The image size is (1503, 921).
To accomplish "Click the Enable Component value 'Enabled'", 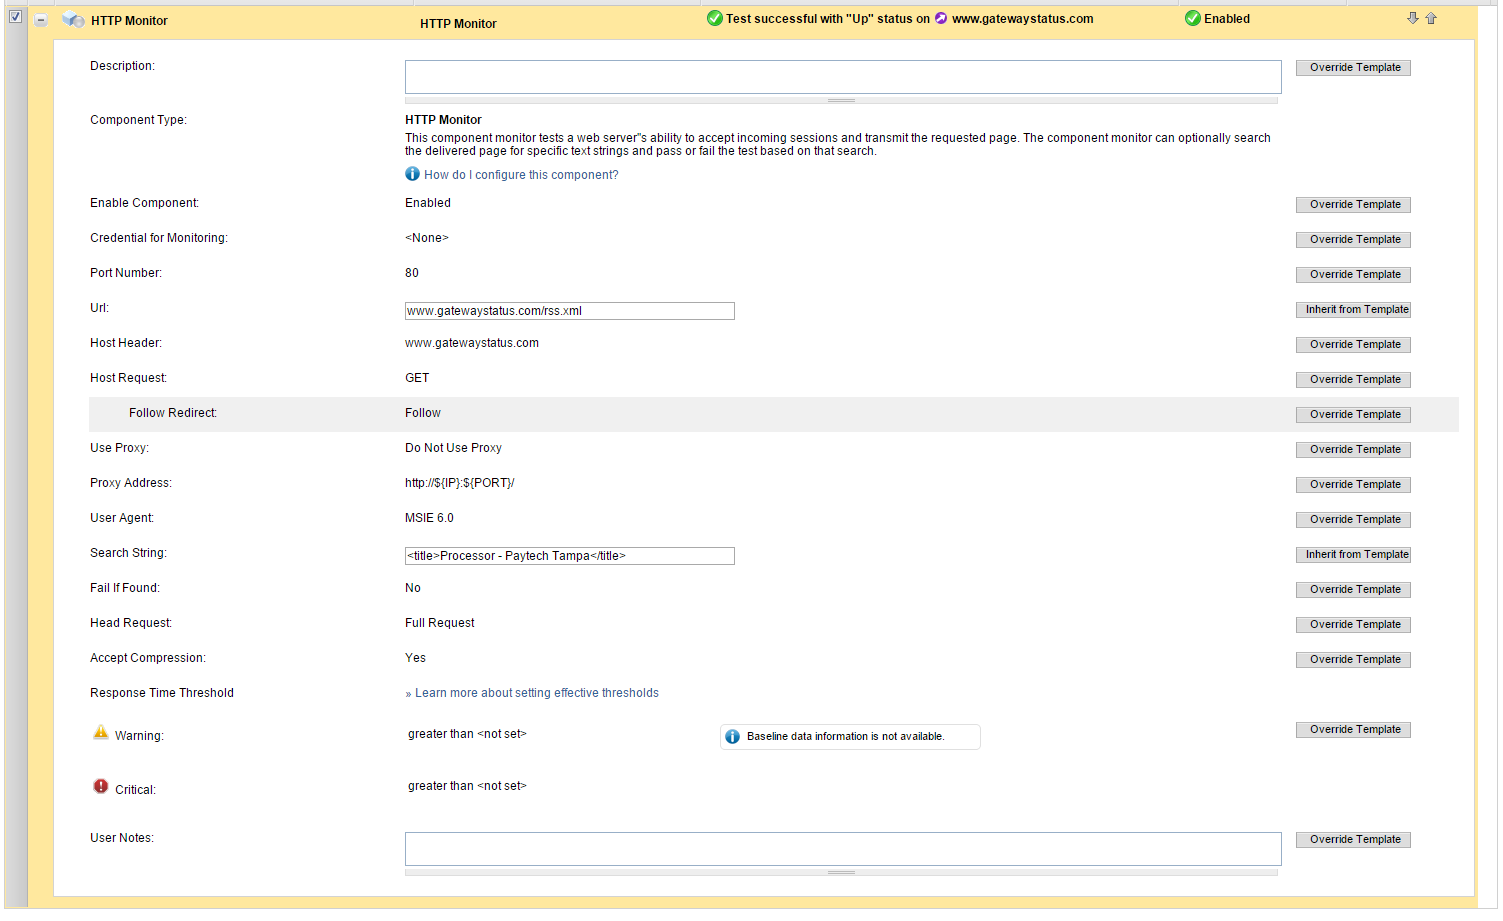I will point(428,203).
